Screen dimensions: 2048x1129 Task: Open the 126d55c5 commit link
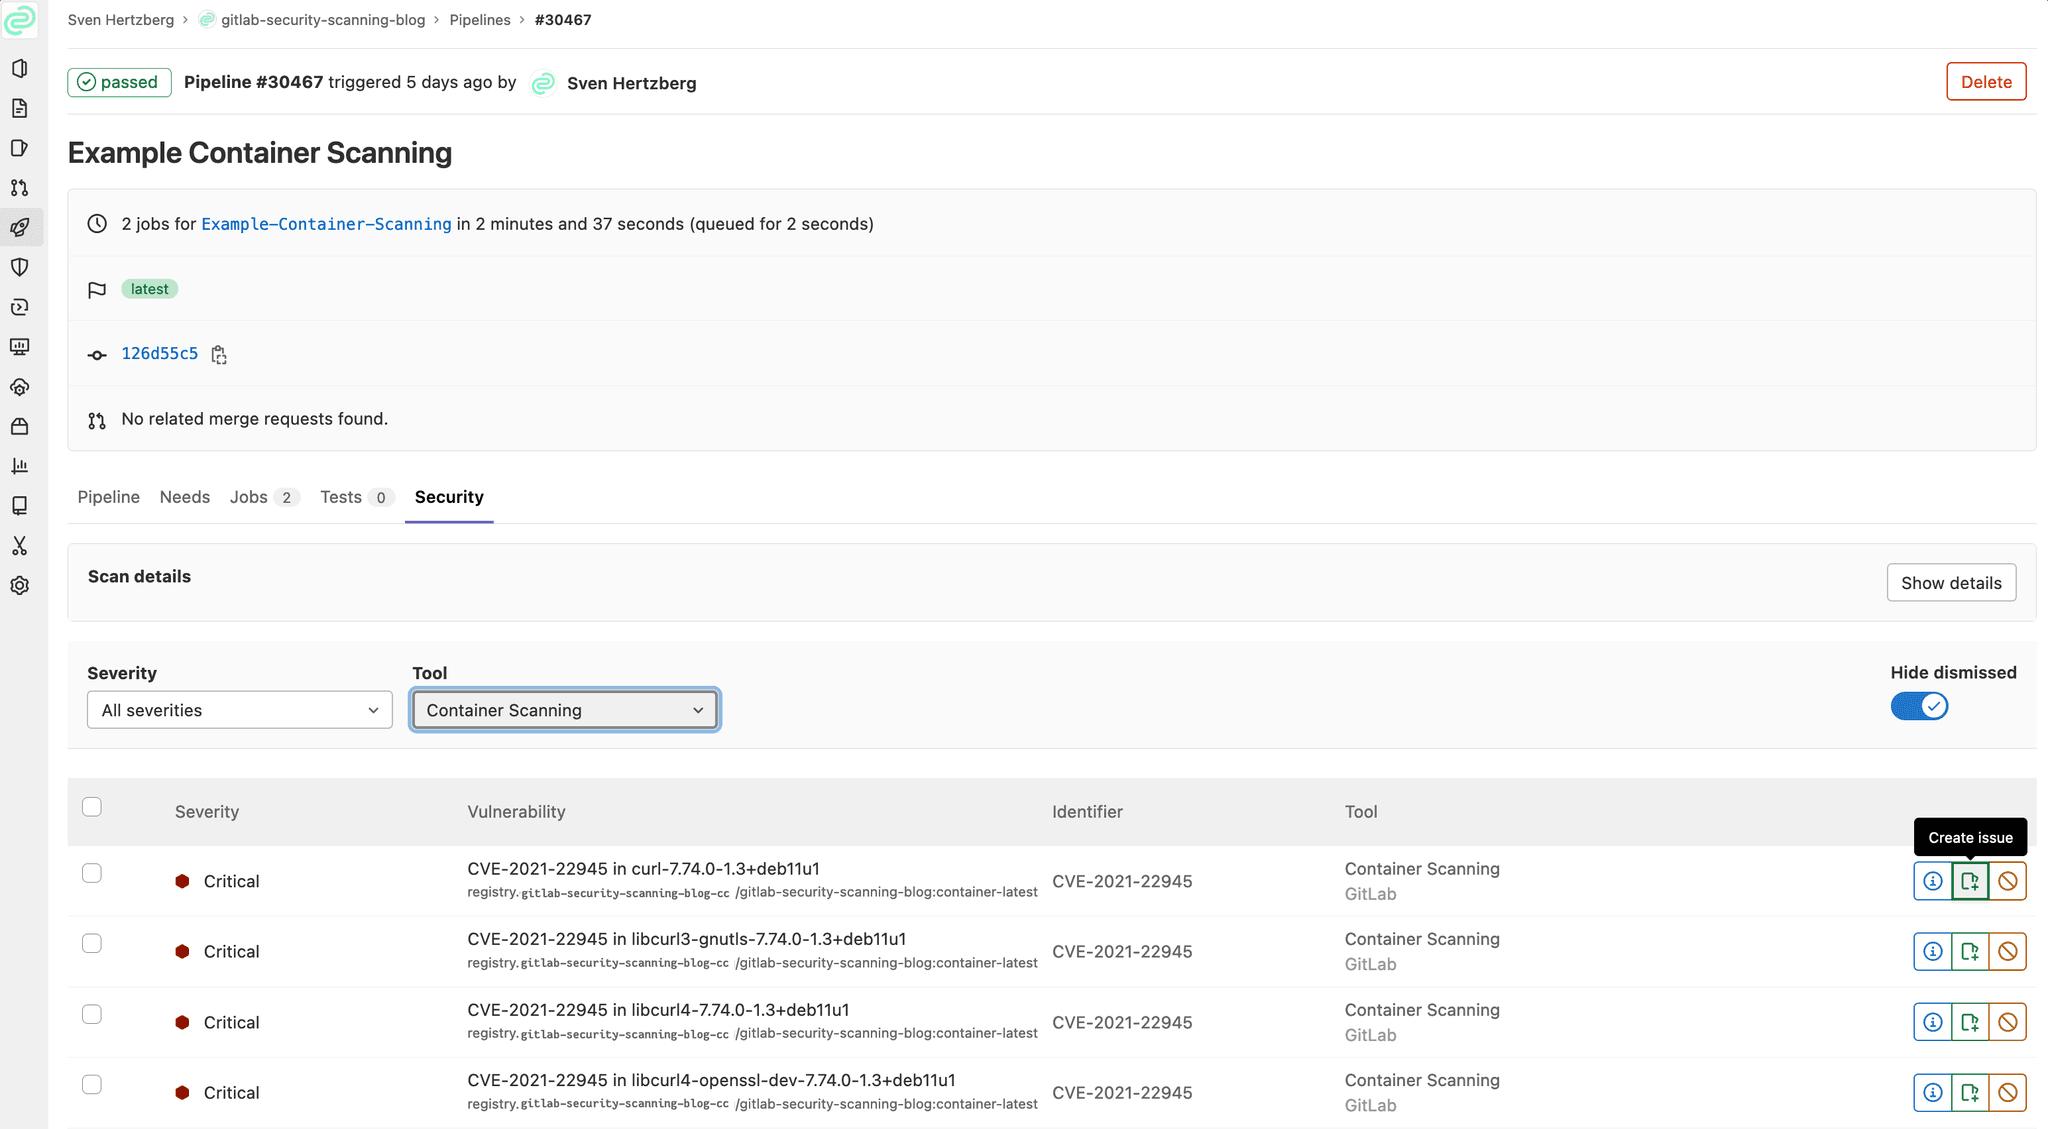tap(160, 354)
